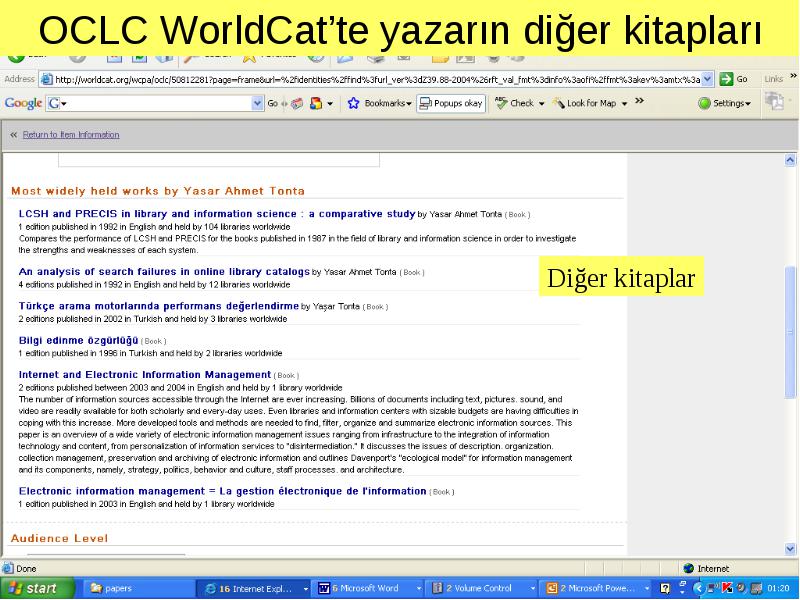Click the Google logo on toolbar
The width and height of the screenshot is (800, 600).
click(23, 103)
